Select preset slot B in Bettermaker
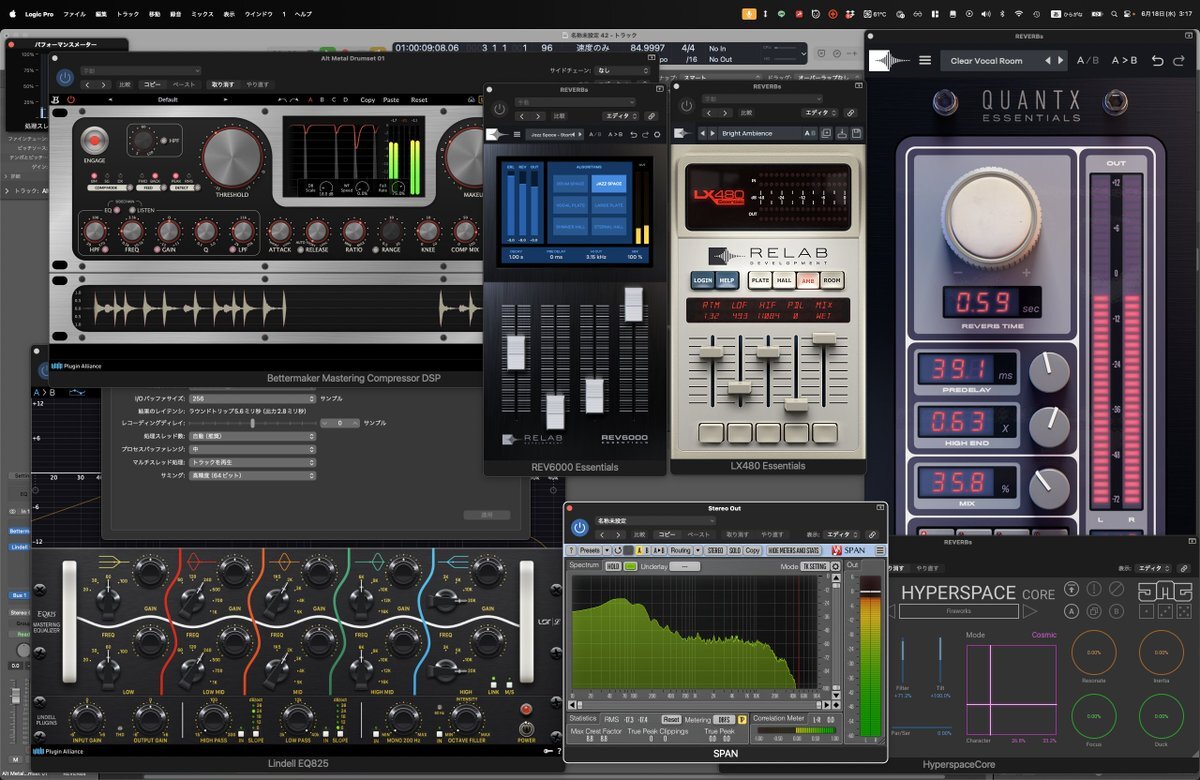The height and width of the screenshot is (780, 1200). tap(321, 100)
